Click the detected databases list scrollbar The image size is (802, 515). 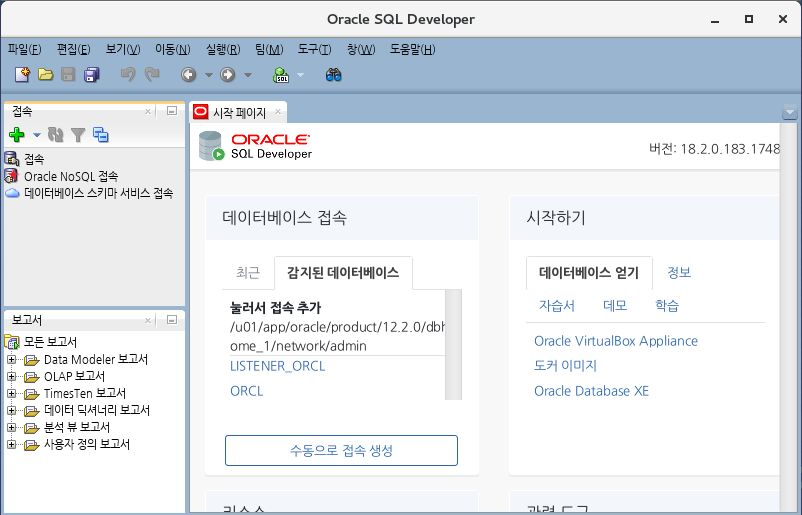[x=453, y=344]
